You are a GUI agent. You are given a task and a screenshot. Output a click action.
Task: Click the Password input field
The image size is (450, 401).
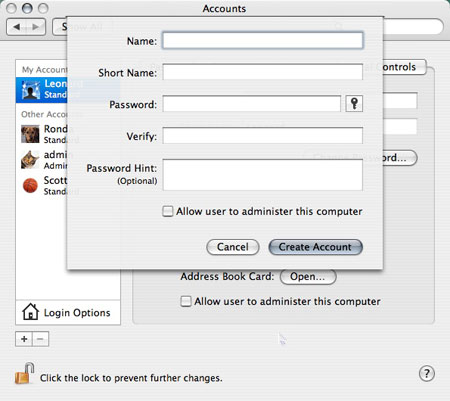pos(252,104)
